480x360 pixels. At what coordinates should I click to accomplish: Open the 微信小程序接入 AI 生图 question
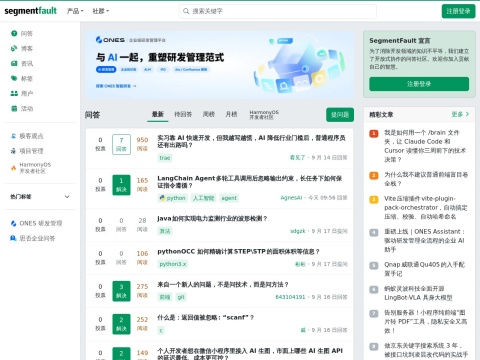(250, 354)
